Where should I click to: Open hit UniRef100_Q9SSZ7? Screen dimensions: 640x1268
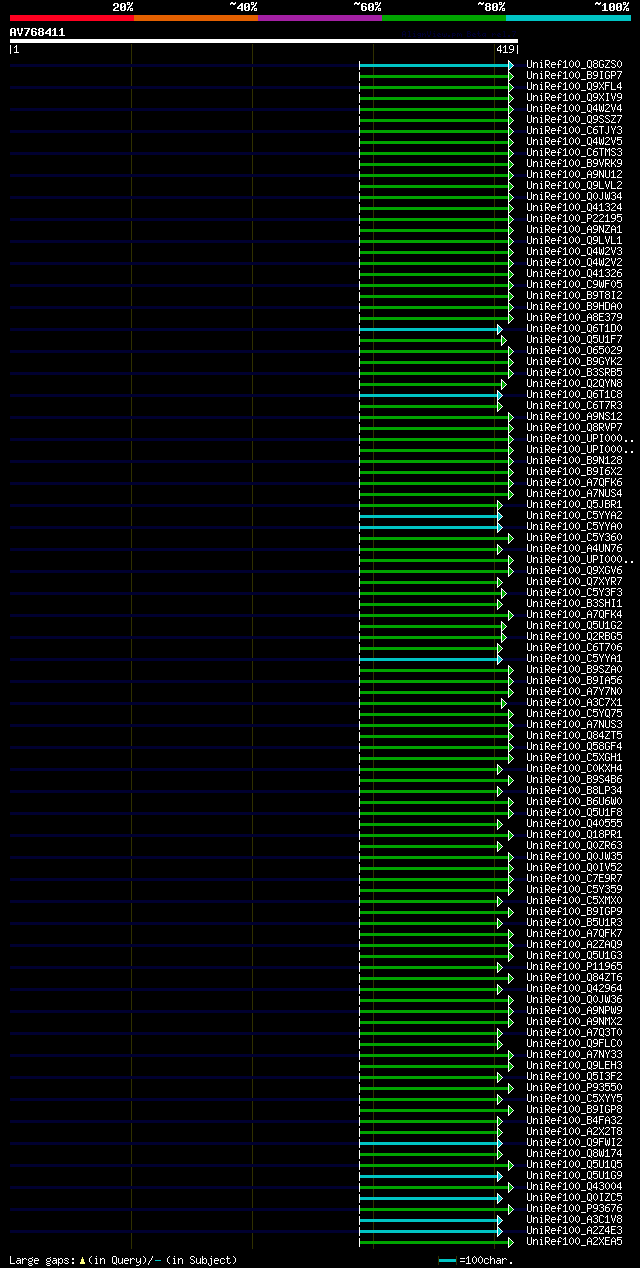tap(574, 119)
